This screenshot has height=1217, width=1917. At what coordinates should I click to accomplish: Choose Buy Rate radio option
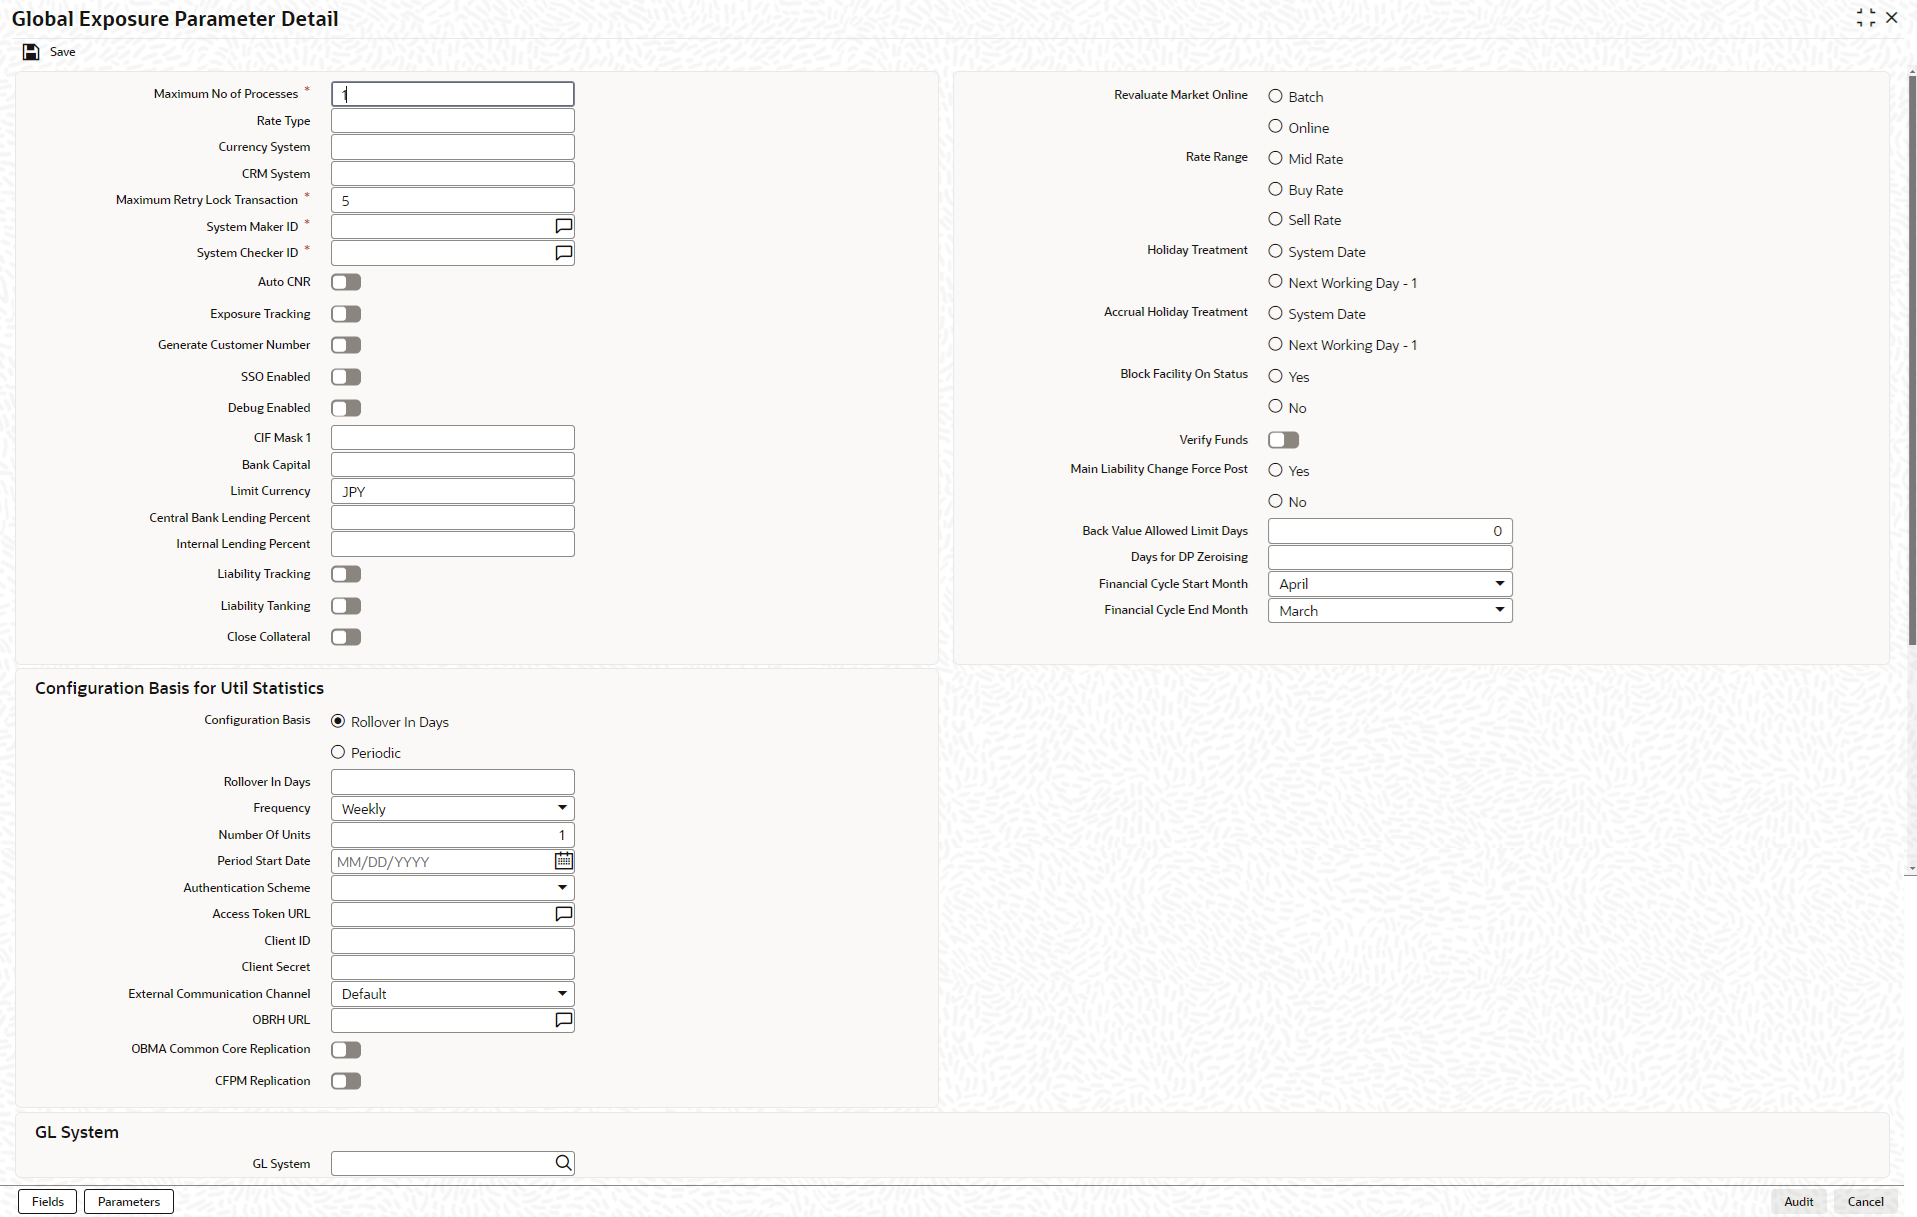coord(1275,189)
